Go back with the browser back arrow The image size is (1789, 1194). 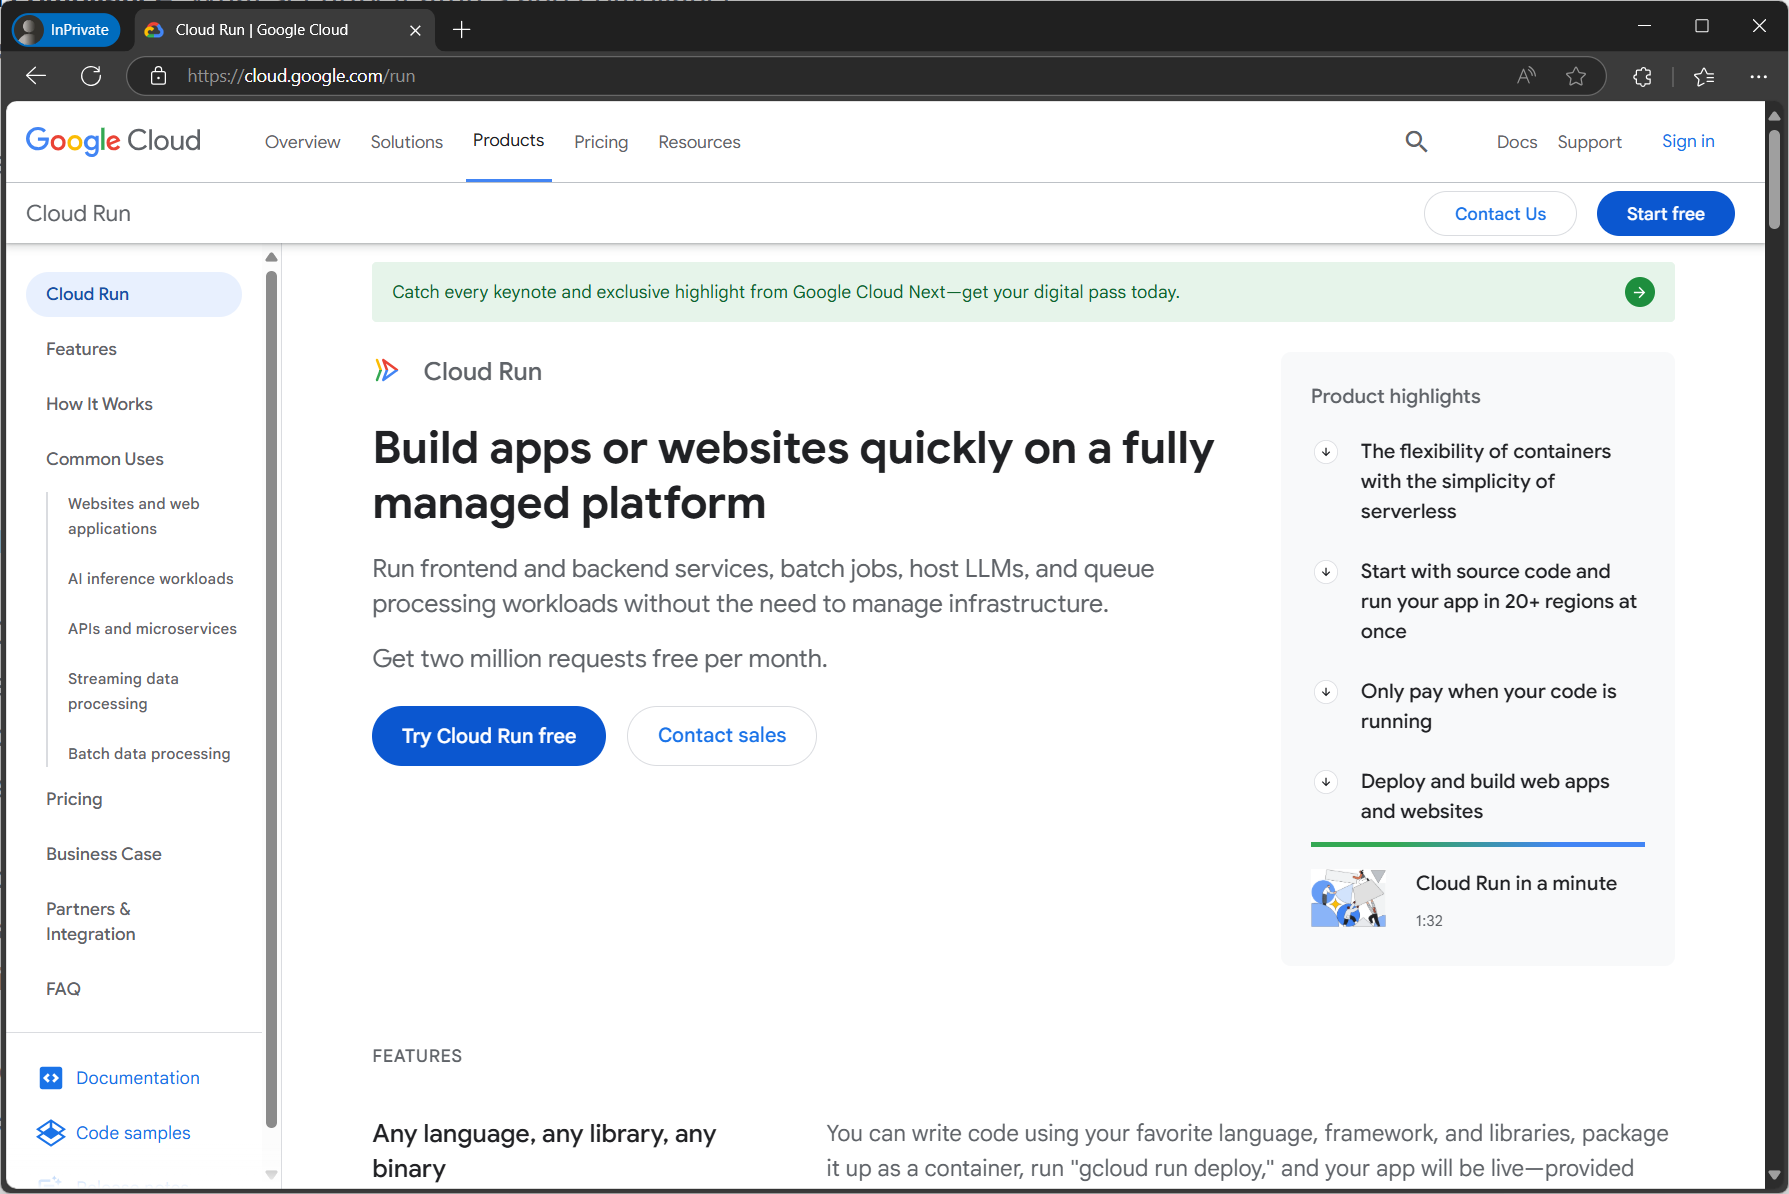35,75
